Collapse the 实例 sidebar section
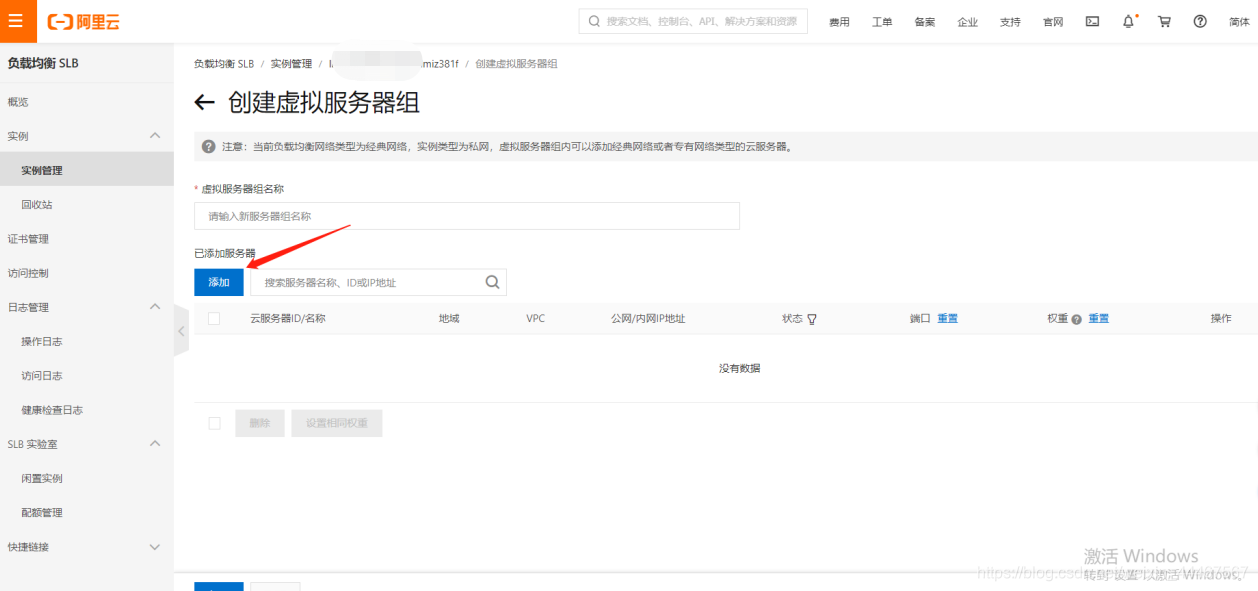Viewport: 1258px width, 591px height. coord(155,135)
